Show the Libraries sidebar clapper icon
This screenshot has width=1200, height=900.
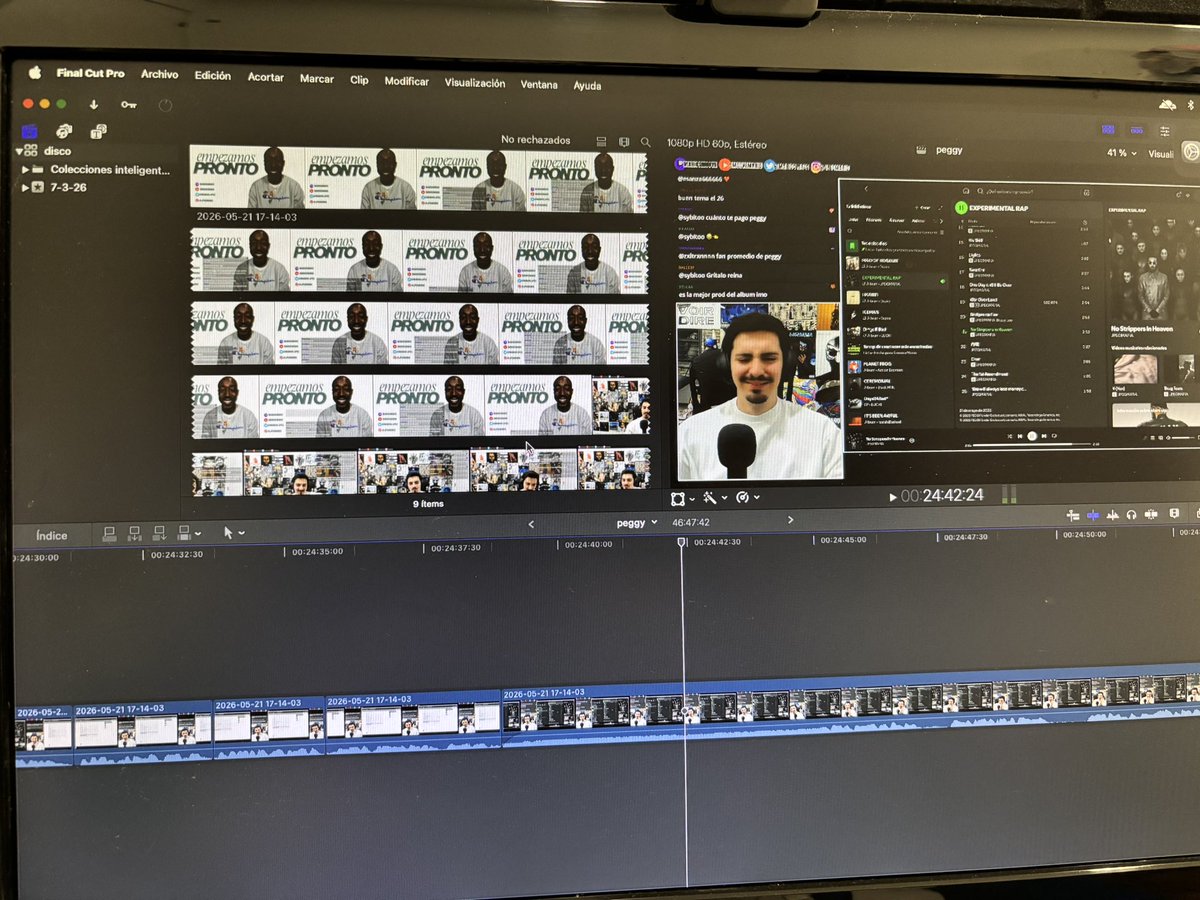pos(30,131)
